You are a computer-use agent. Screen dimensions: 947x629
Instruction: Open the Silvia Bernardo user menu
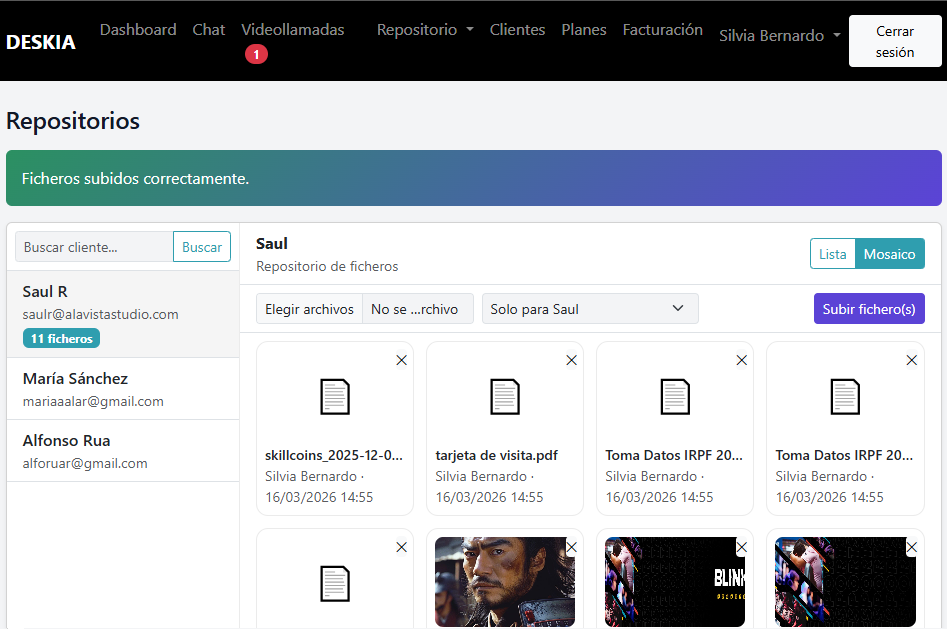click(779, 35)
